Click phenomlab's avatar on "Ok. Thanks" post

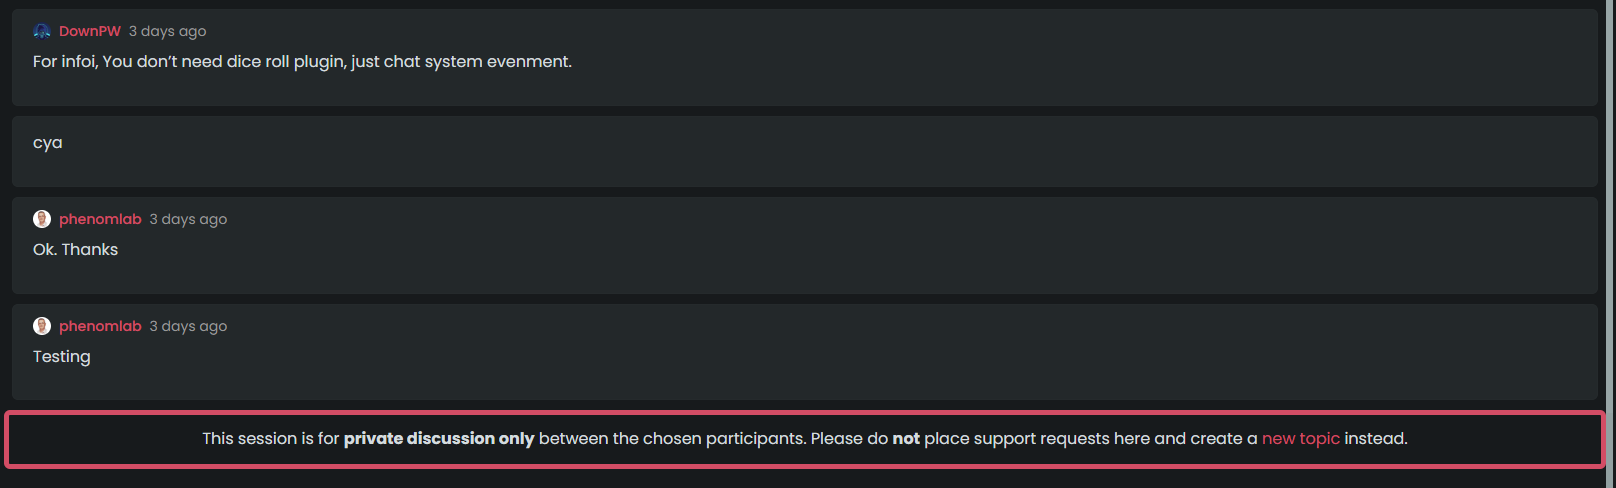pyautogui.click(x=42, y=219)
